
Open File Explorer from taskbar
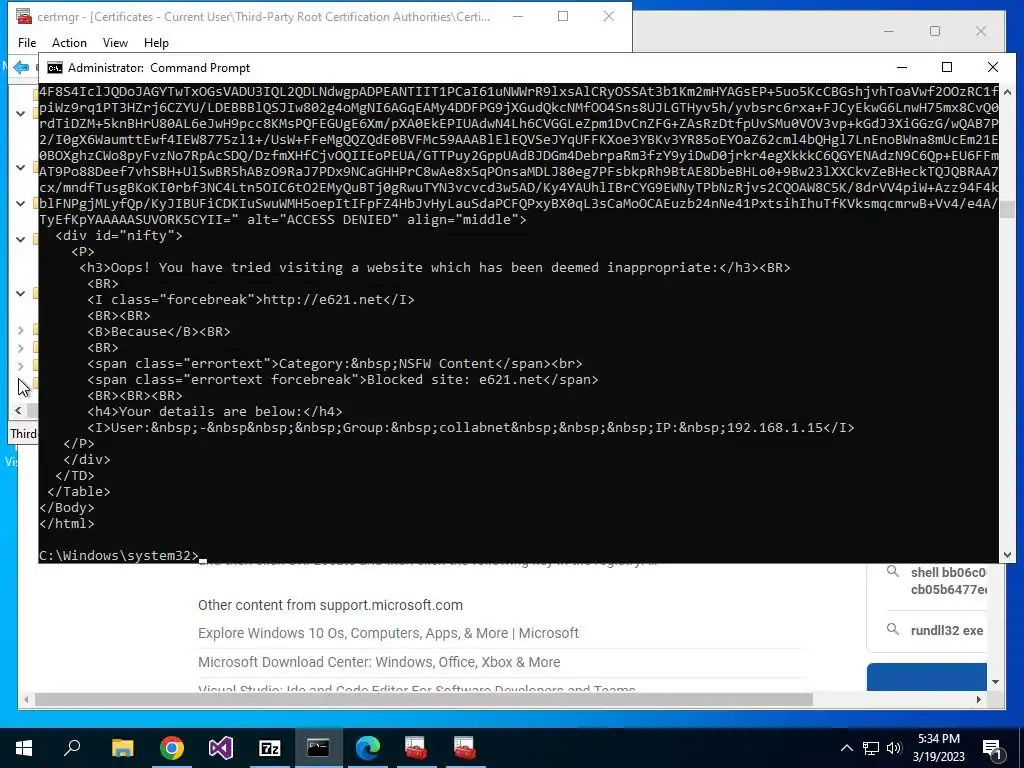click(122, 748)
